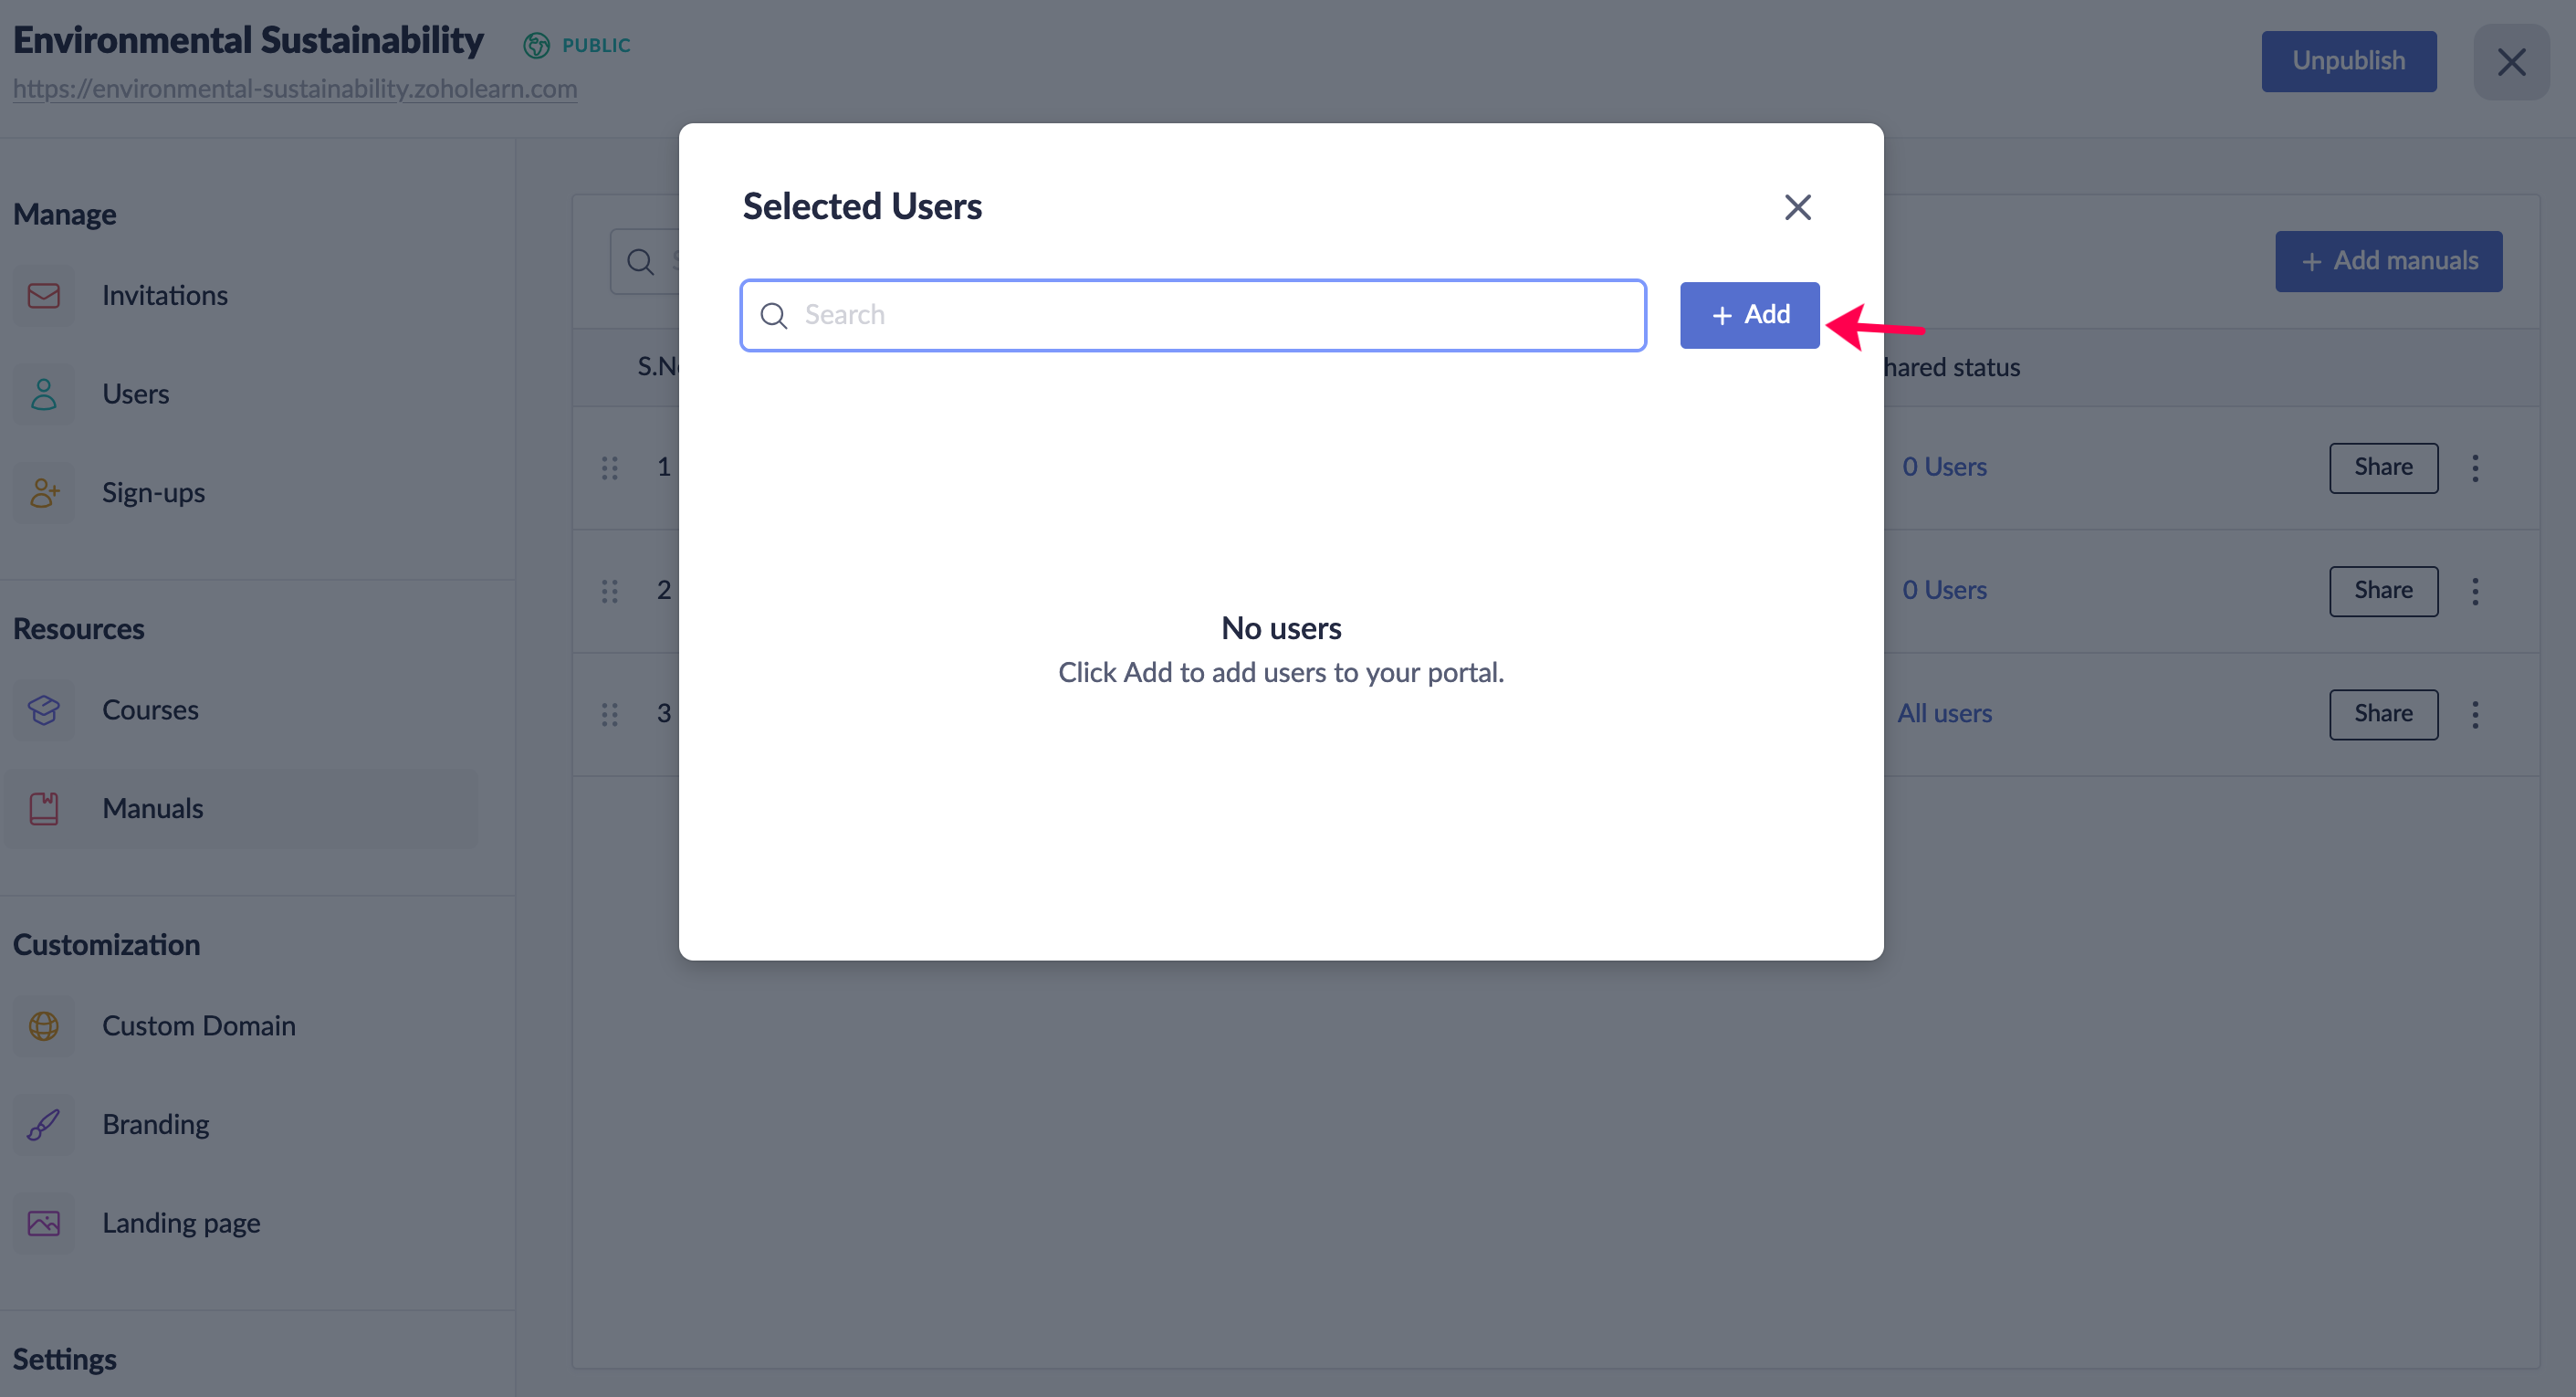Click the Sign-ups icon in sidebar

(44, 493)
